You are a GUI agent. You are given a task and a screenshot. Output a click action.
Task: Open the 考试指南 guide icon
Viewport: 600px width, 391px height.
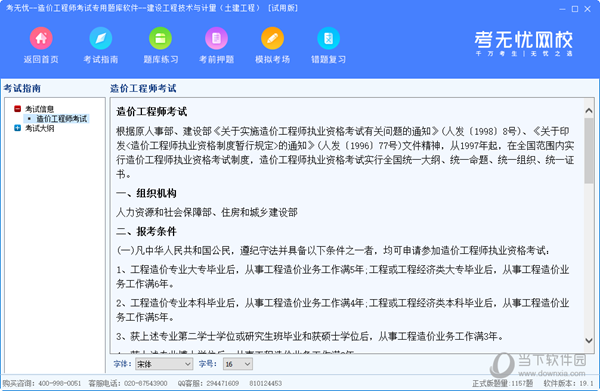(x=101, y=38)
